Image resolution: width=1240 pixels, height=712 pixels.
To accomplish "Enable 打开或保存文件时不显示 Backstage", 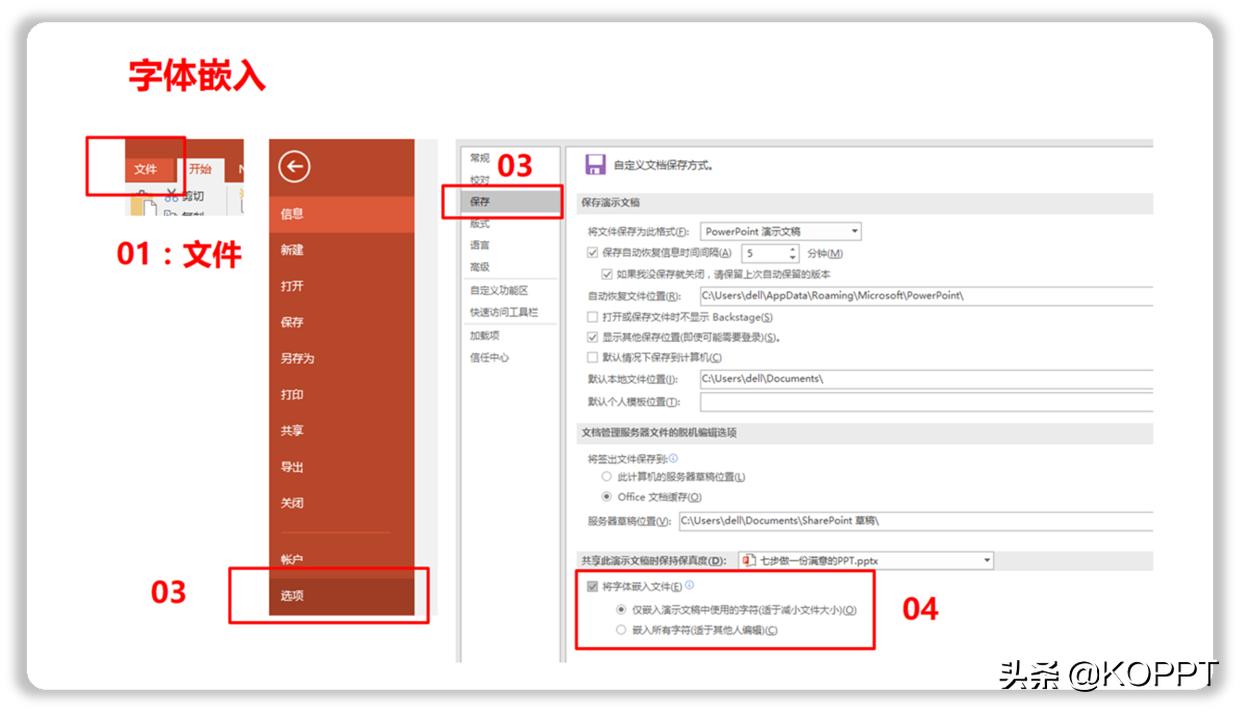I will (592, 317).
